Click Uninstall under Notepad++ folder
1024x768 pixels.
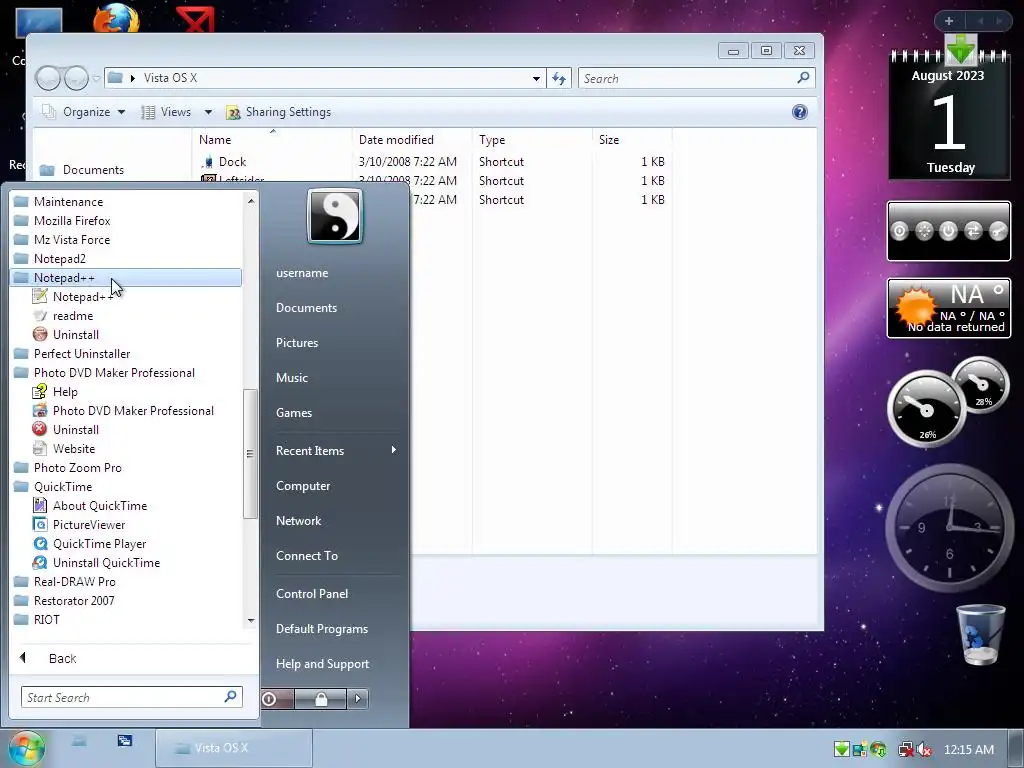[x=76, y=335]
